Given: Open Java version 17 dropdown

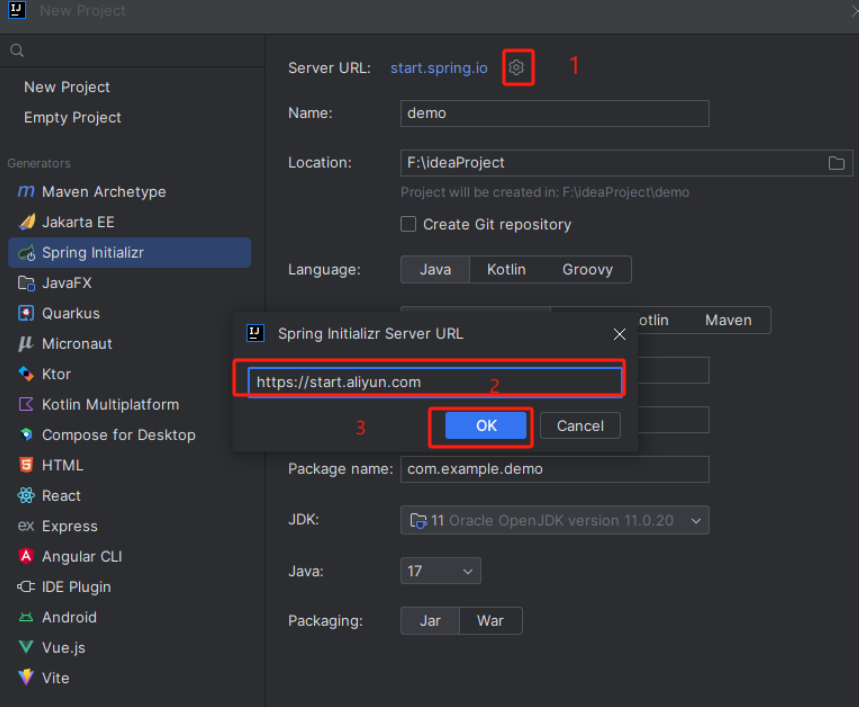Looking at the screenshot, I should tap(440, 571).
